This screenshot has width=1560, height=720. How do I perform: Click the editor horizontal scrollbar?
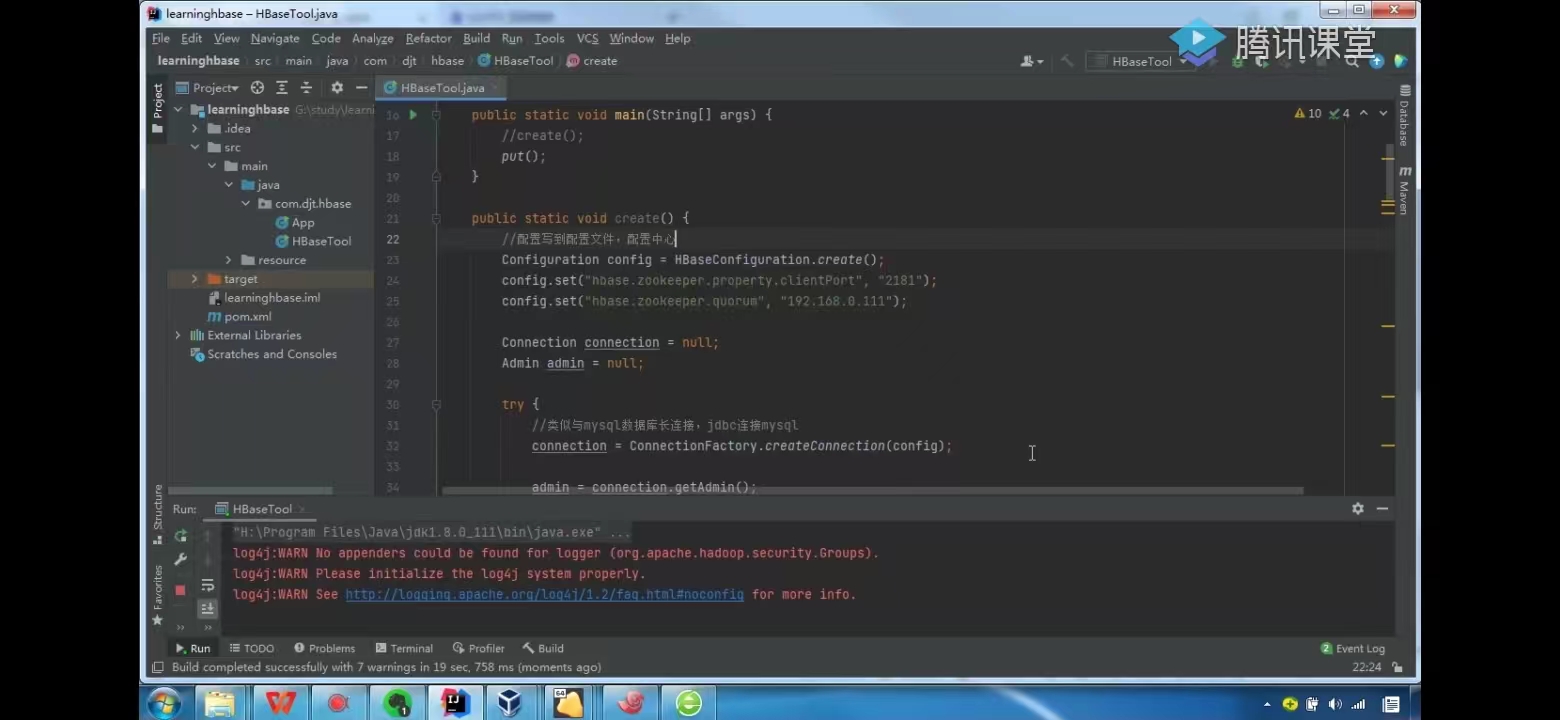pos(872,491)
